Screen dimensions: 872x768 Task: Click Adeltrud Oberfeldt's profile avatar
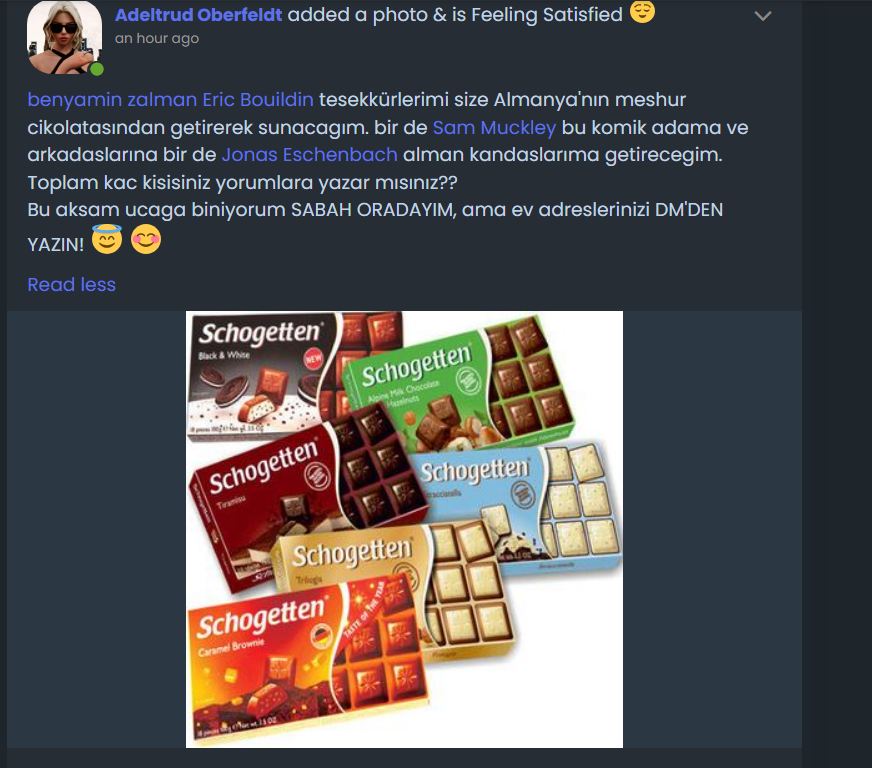point(65,37)
